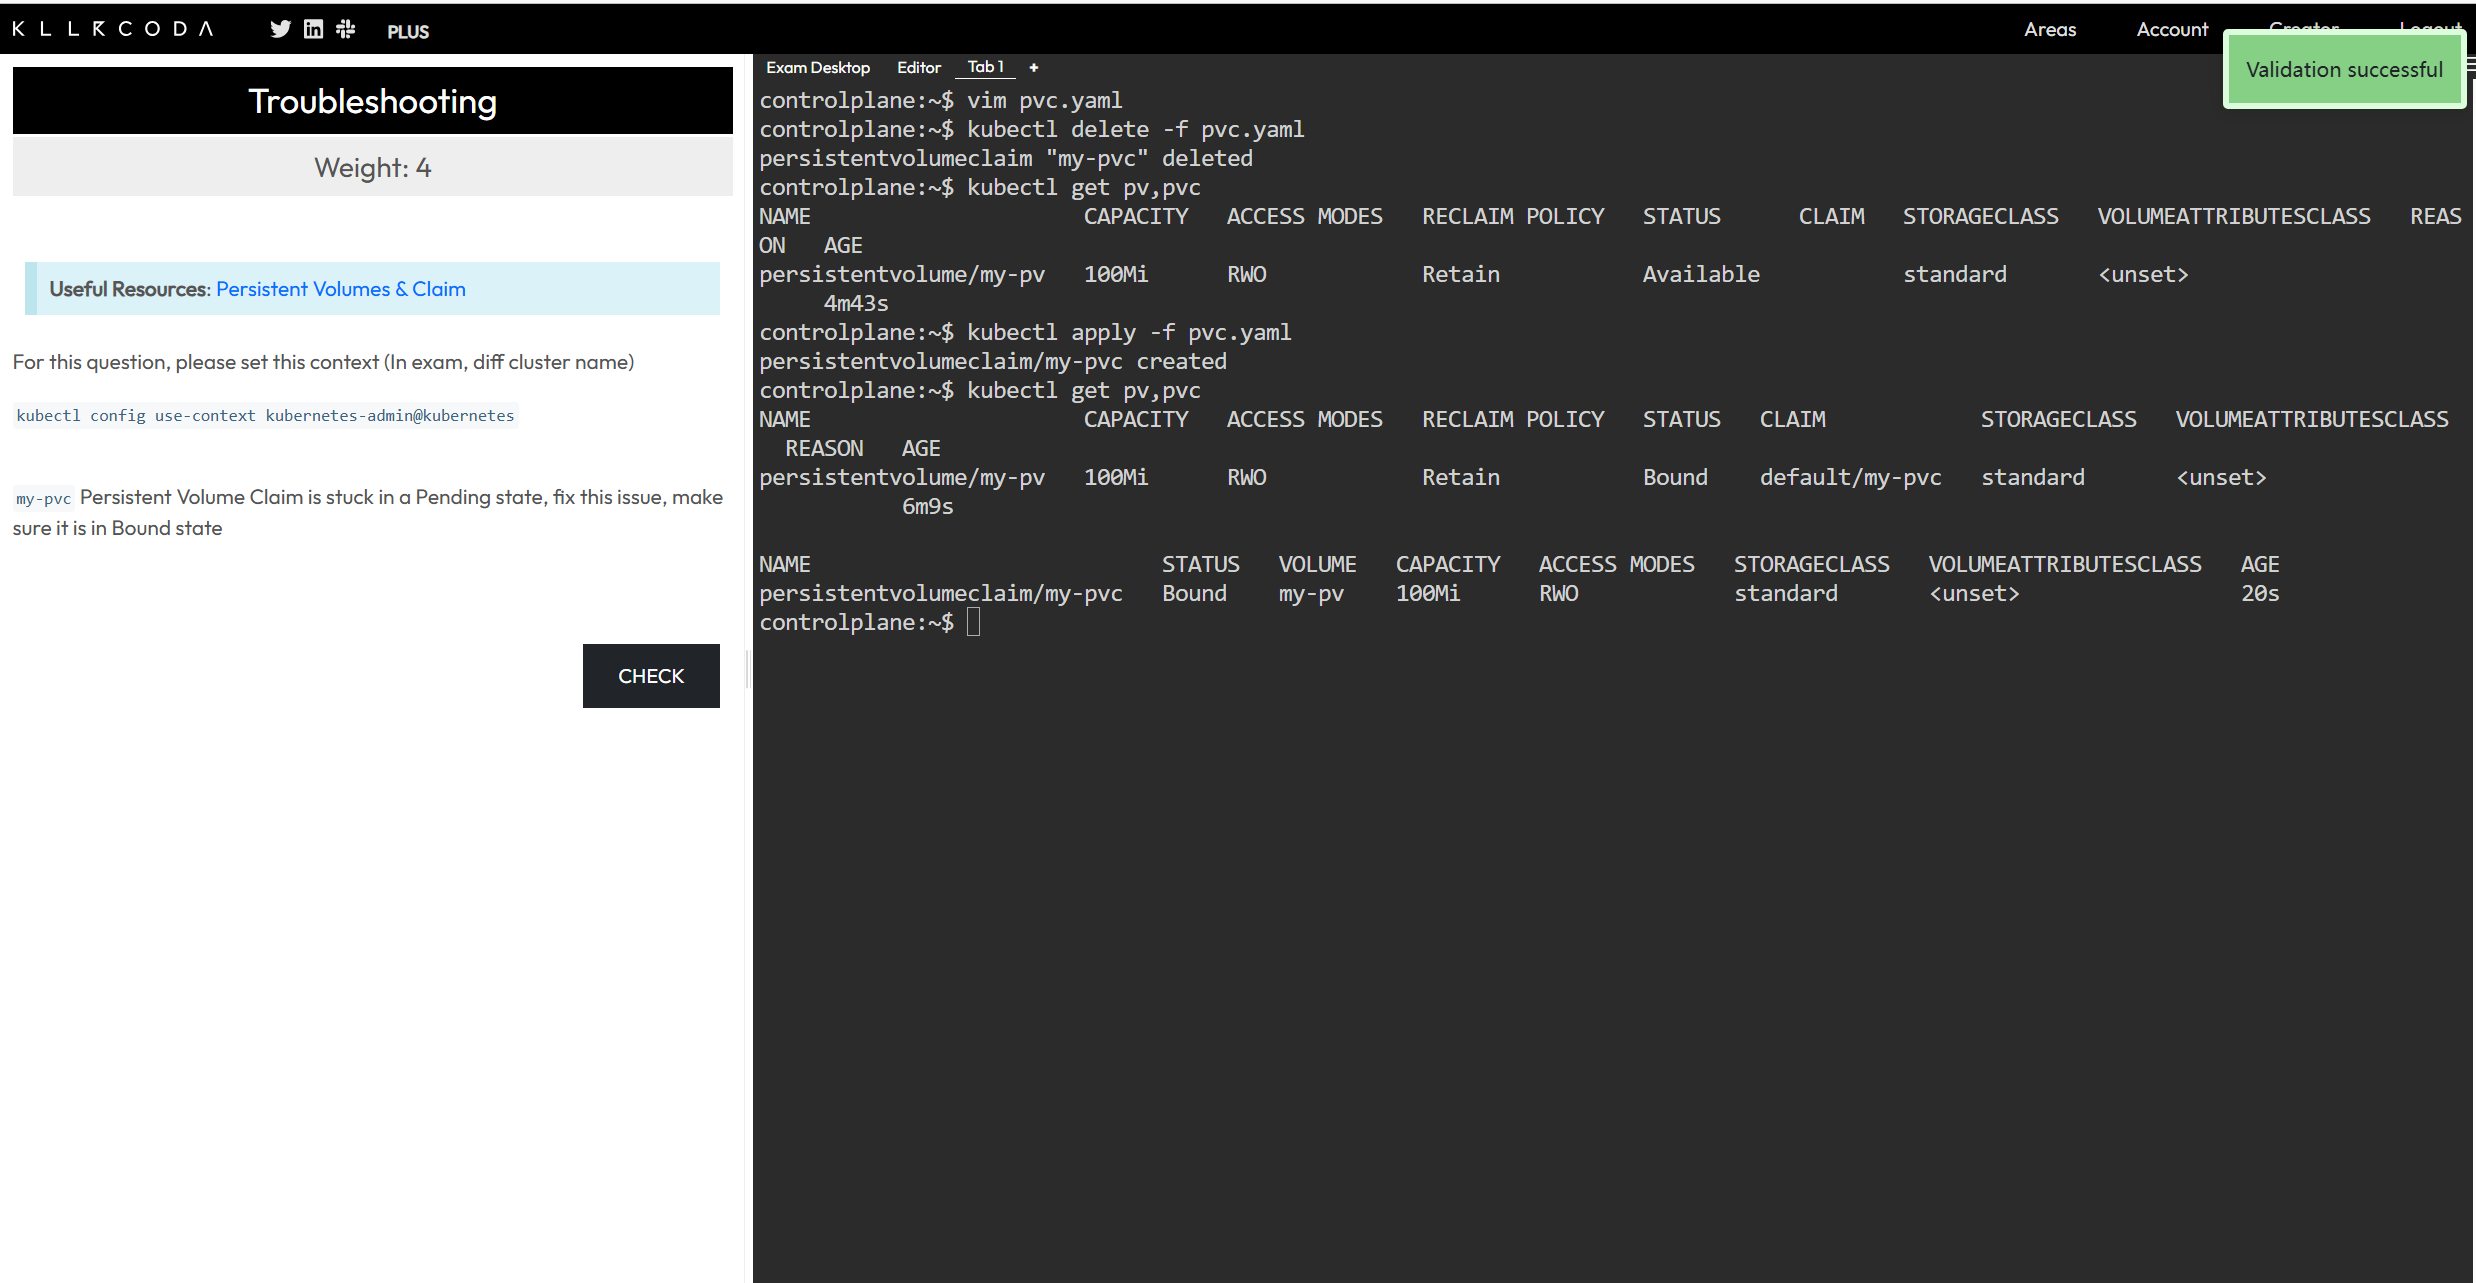Screen dimensions: 2476x1283
Task: Open the Account menu
Action: click(x=2171, y=29)
